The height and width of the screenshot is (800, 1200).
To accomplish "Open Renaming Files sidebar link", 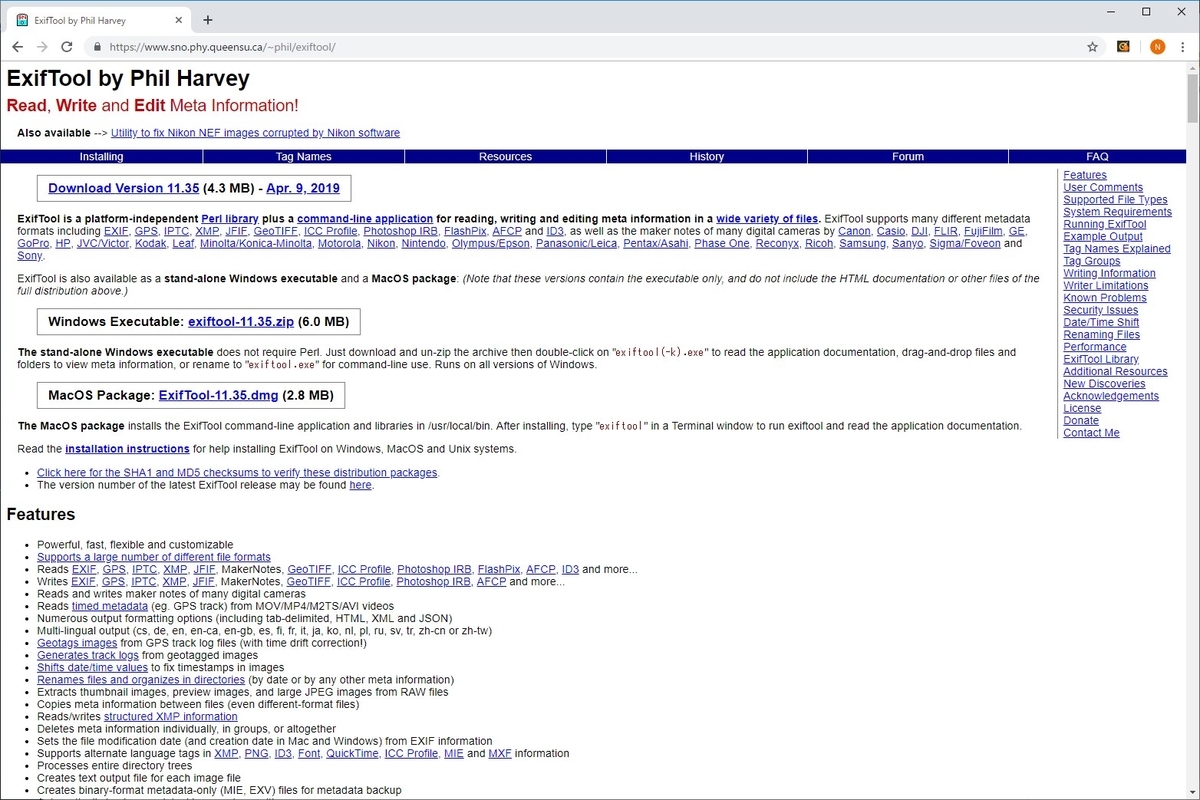I will [x=1101, y=335].
